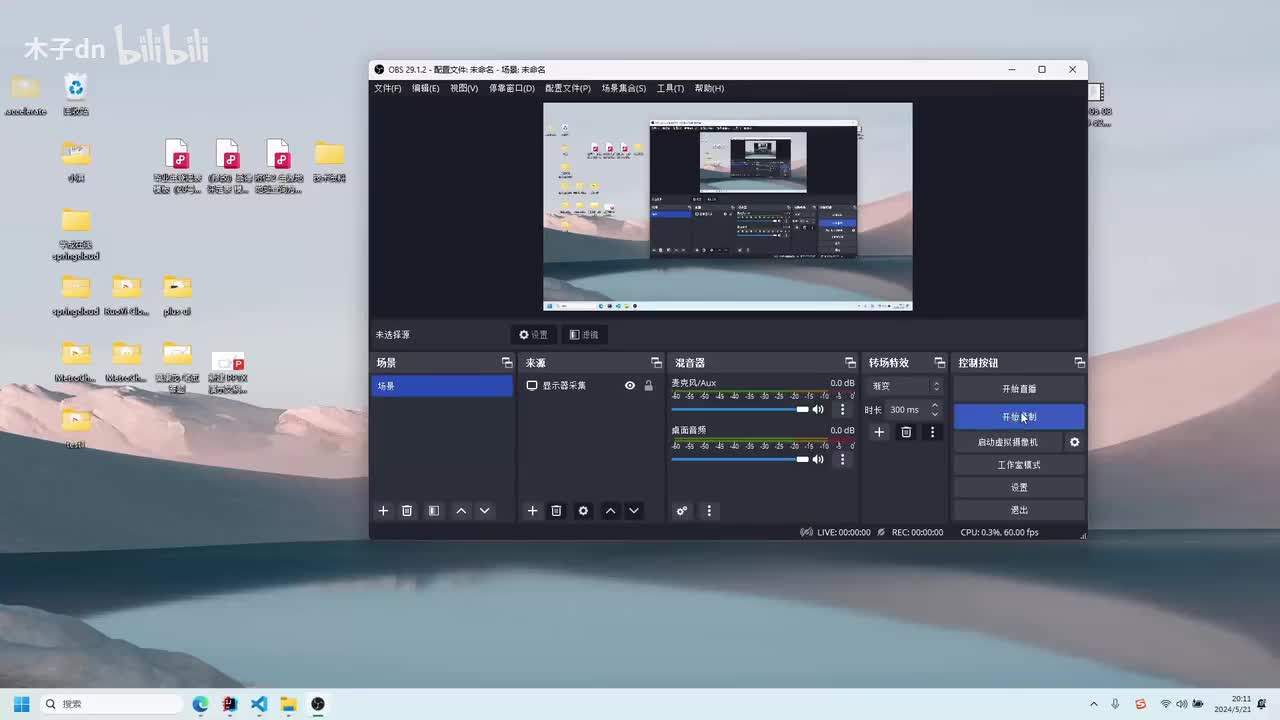Add a new source with the plus icon
This screenshot has width=1280, height=720.
(532, 511)
